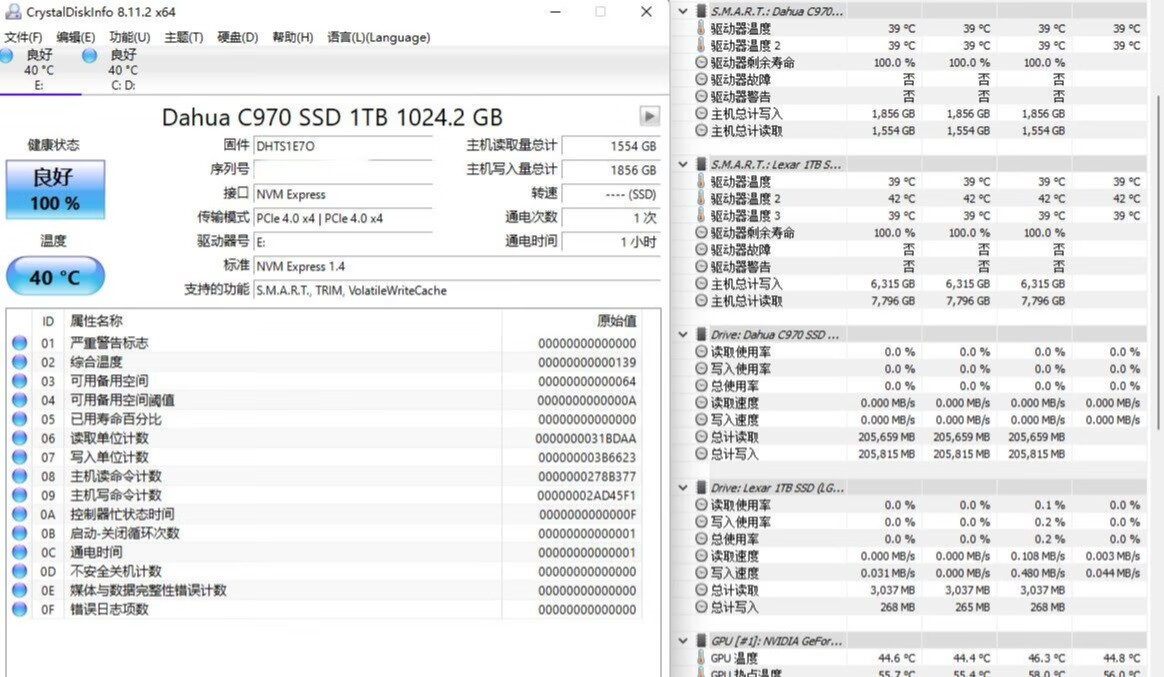Screen dimensions: 1164x677
Task: Click the icon next to 读取使用率 under Lexar drive
Action: point(700,504)
